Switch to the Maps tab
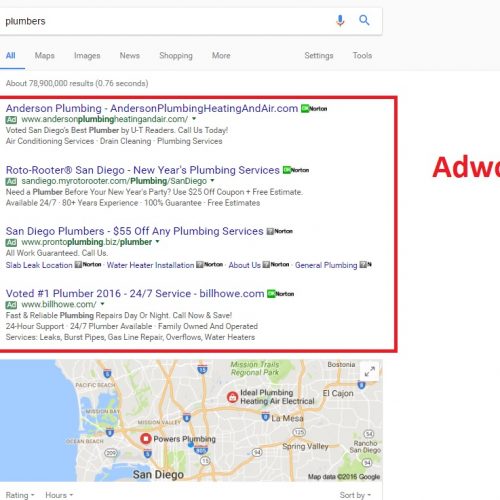 [45, 56]
